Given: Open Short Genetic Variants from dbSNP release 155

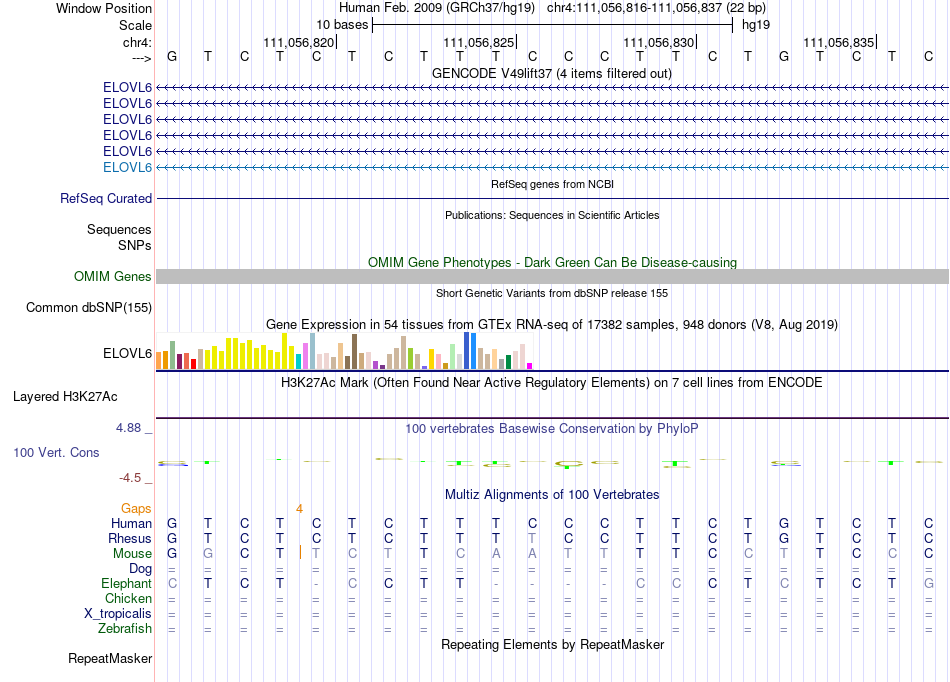Looking at the screenshot, I should pos(552,293).
